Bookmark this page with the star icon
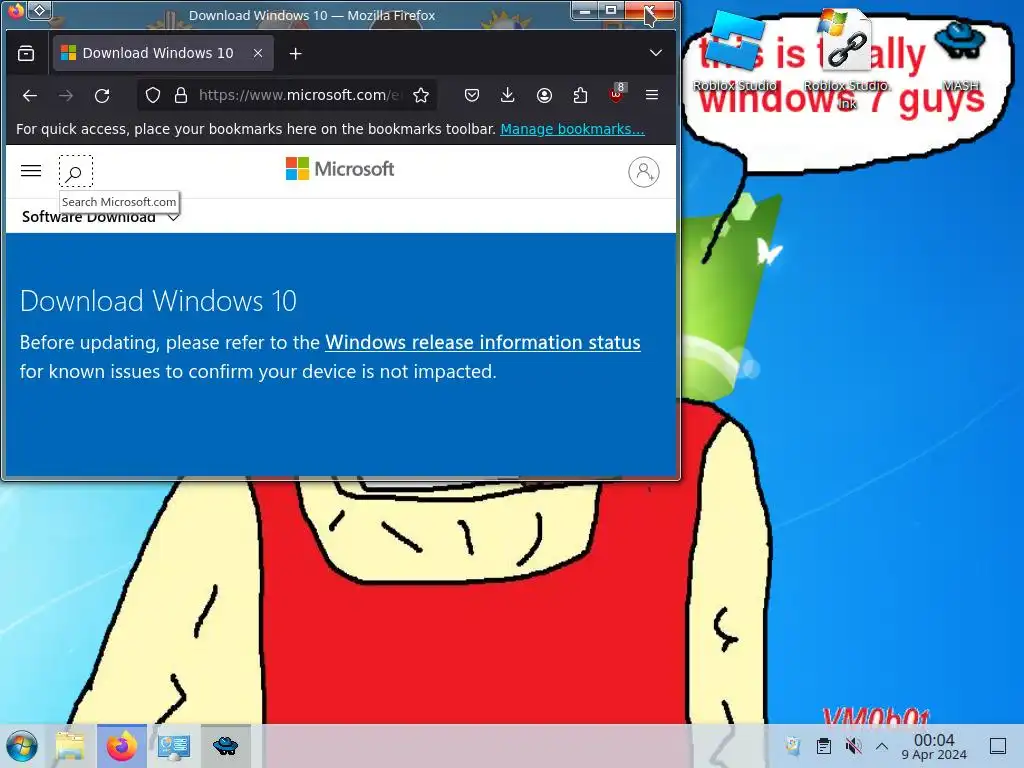Viewport: 1024px width, 768px height. click(x=421, y=95)
